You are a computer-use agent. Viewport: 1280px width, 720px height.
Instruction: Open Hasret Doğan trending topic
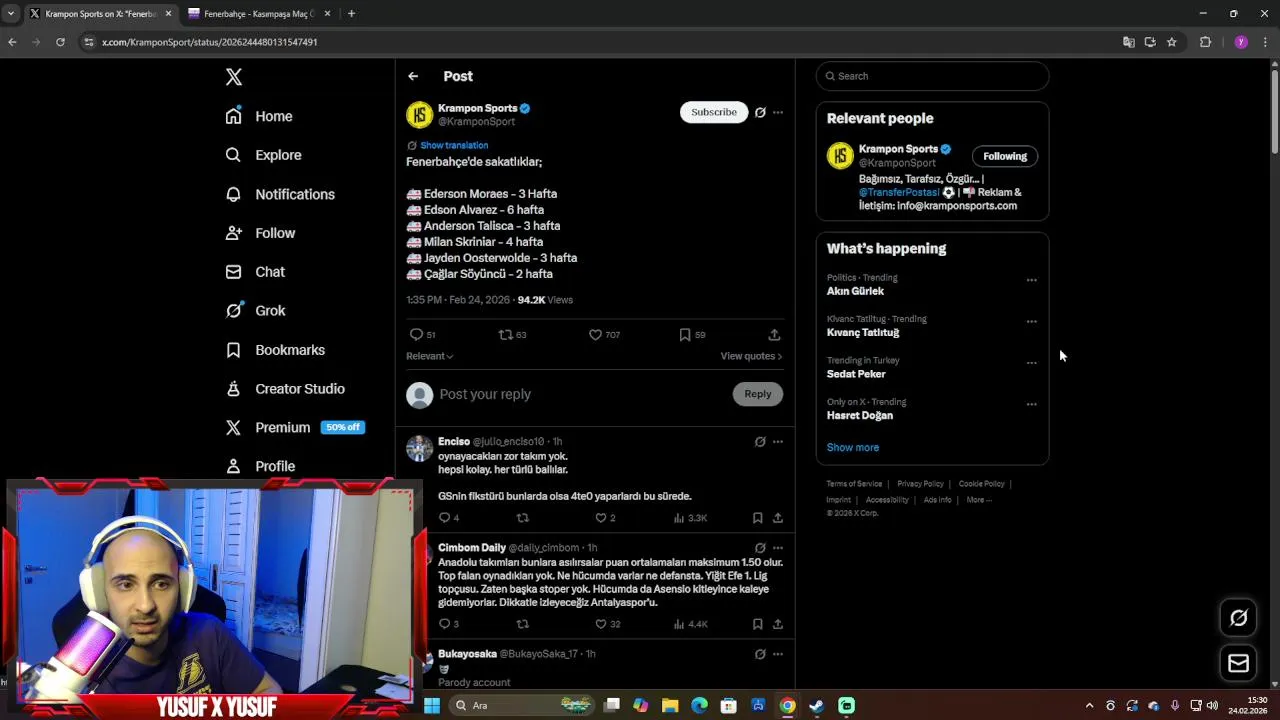pos(860,415)
